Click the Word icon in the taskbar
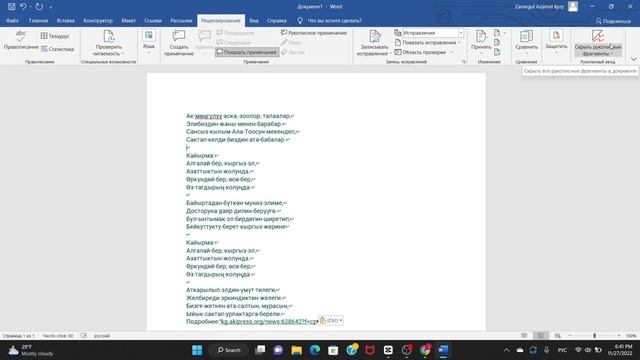 coord(443,350)
